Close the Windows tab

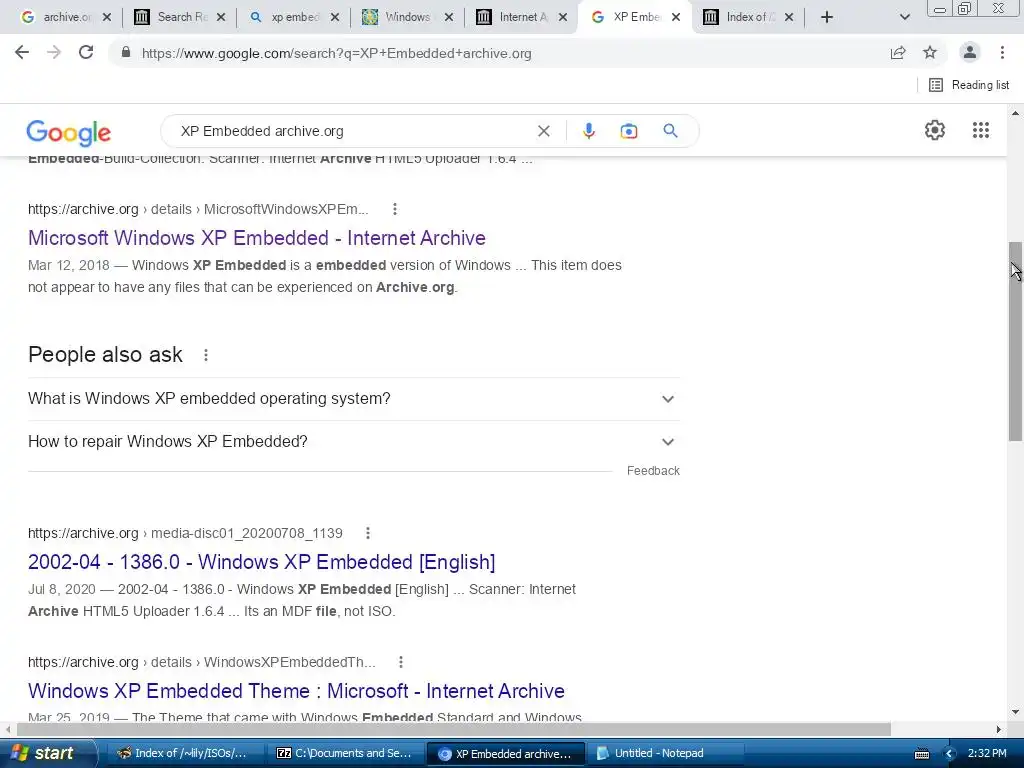tap(449, 17)
